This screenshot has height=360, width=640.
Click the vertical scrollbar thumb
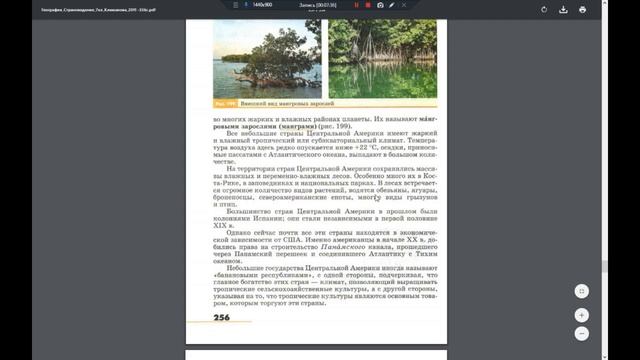(604, 267)
